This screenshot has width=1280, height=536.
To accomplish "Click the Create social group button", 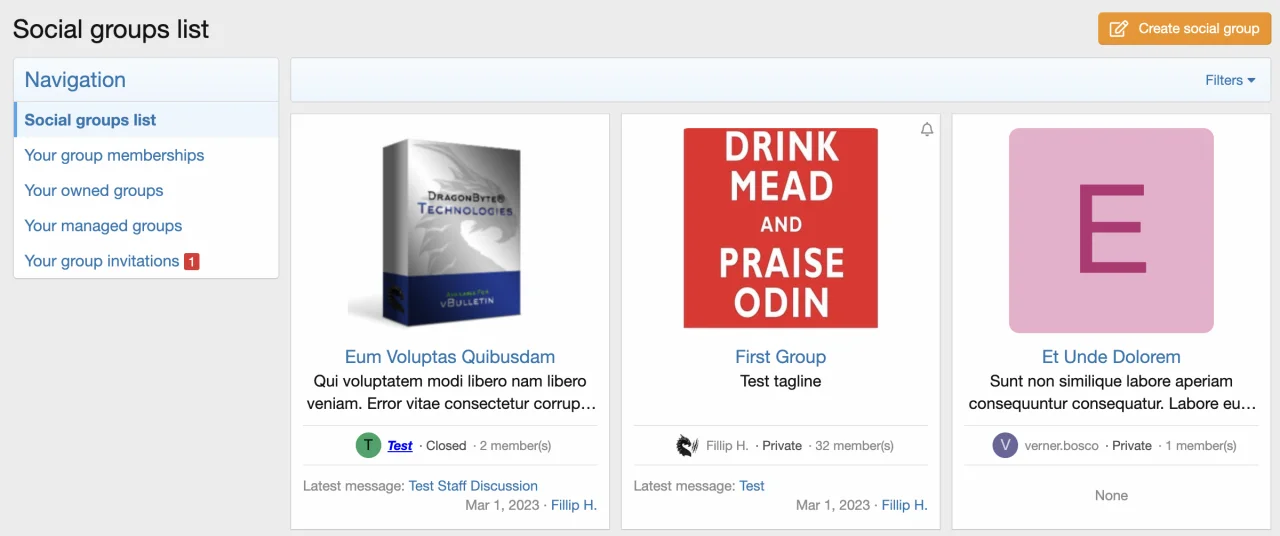I will coord(1184,28).
